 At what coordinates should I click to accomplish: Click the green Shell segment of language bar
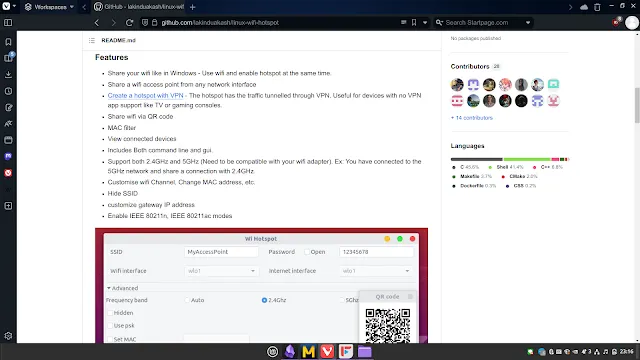pyautogui.click(x=527, y=159)
